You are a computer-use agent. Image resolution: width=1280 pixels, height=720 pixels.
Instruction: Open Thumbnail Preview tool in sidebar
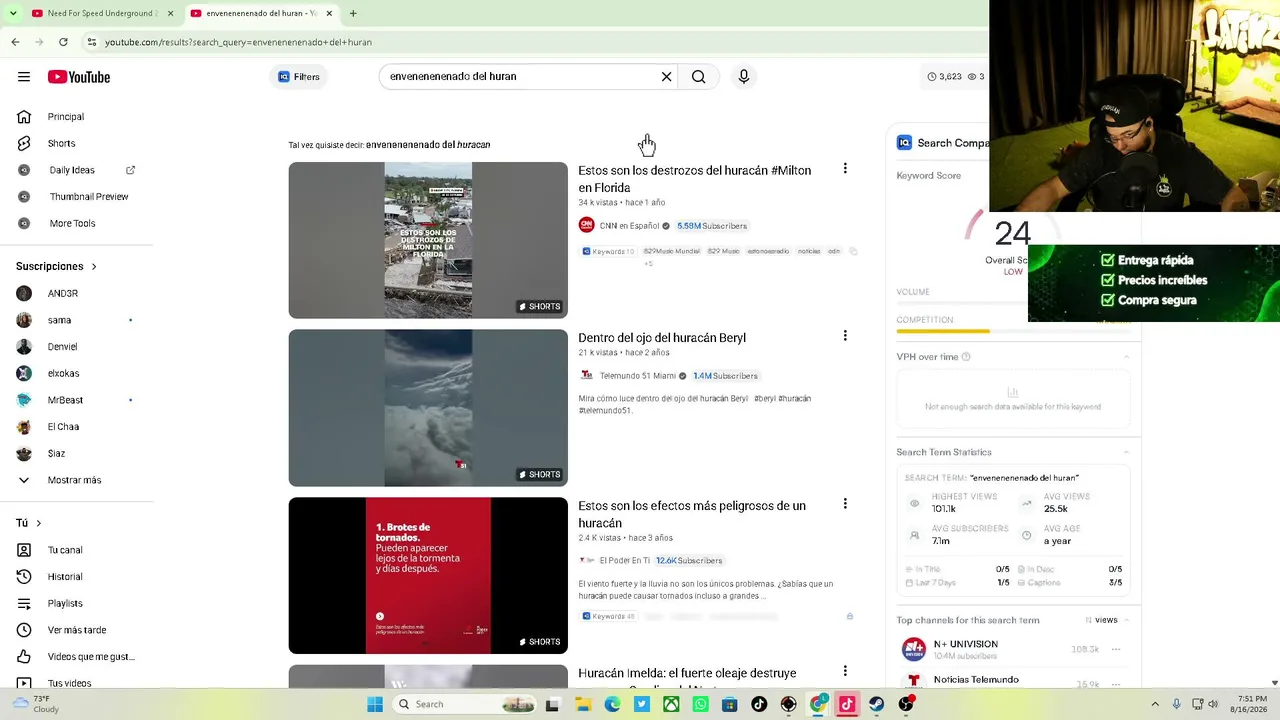coord(89,197)
